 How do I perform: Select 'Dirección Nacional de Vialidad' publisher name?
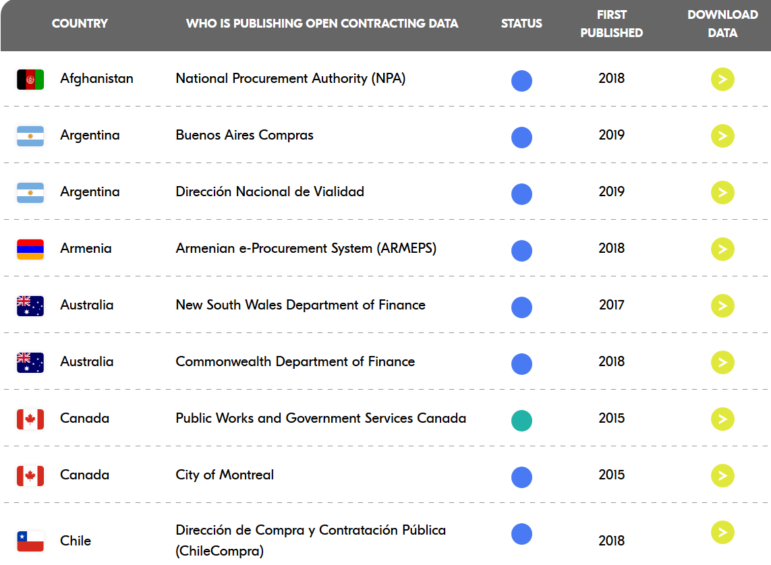270,192
